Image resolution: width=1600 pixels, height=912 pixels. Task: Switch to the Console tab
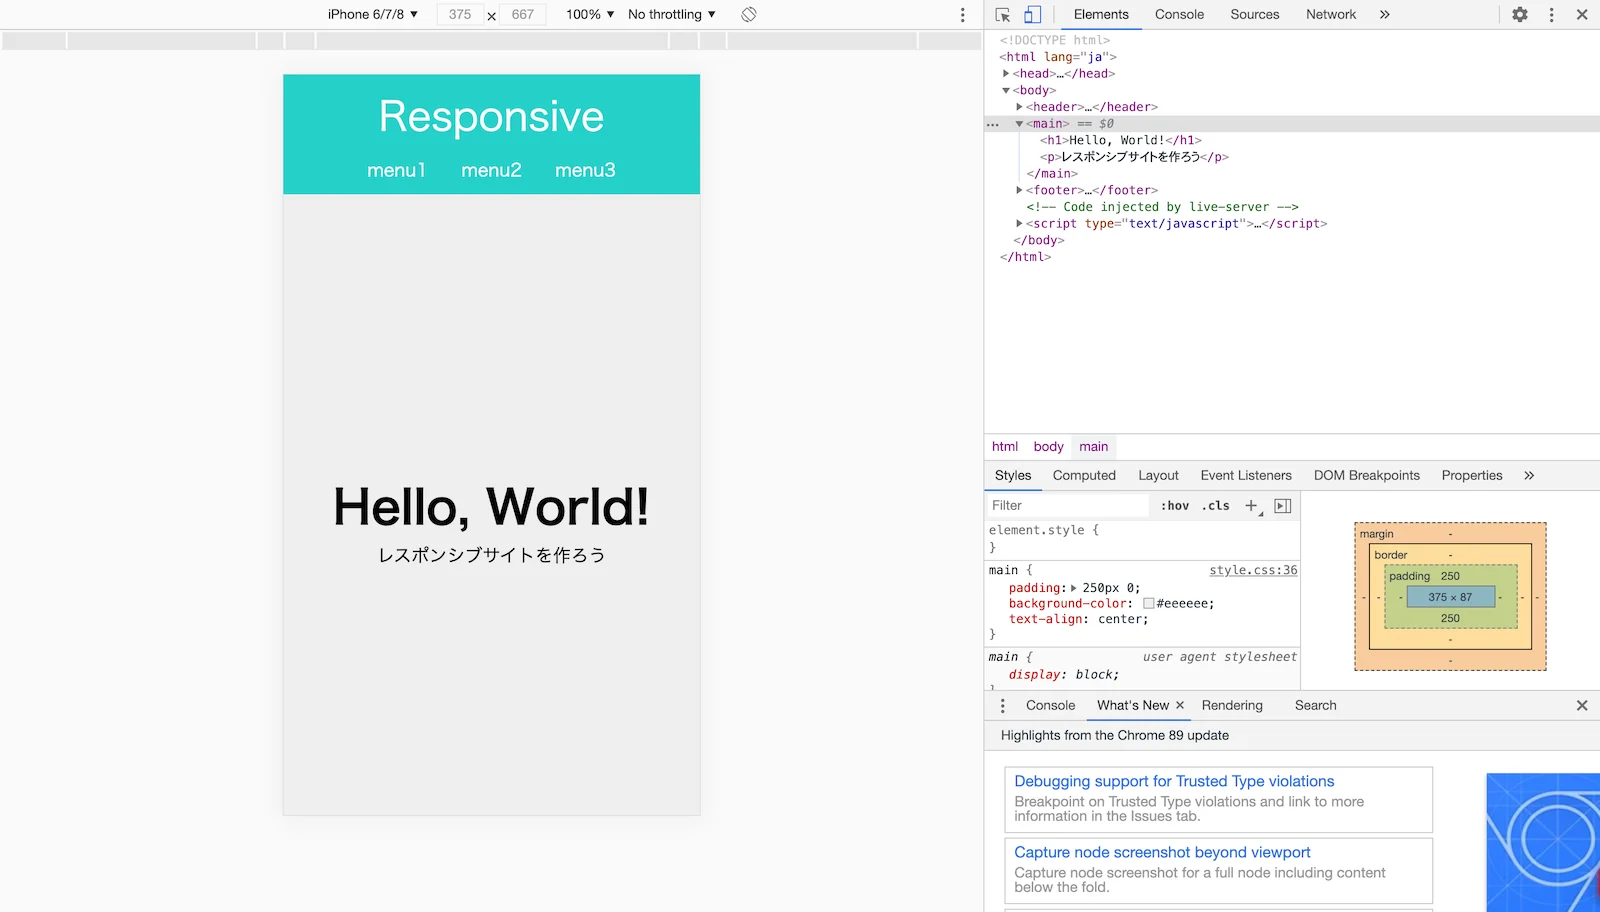tap(1179, 15)
